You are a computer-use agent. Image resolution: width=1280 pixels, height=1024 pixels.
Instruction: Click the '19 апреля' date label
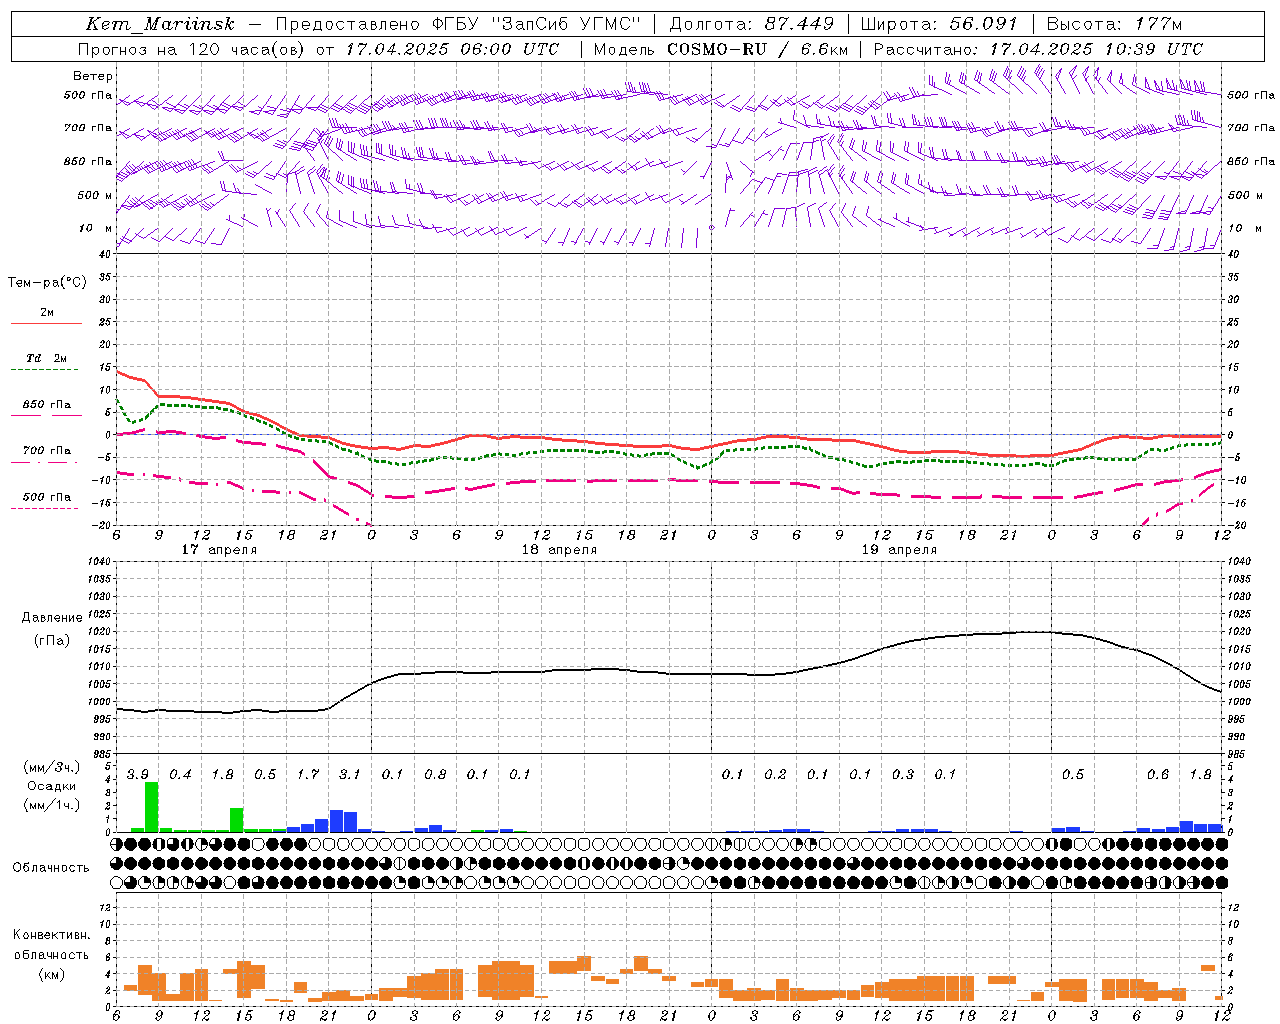pyautogui.click(x=899, y=550)
